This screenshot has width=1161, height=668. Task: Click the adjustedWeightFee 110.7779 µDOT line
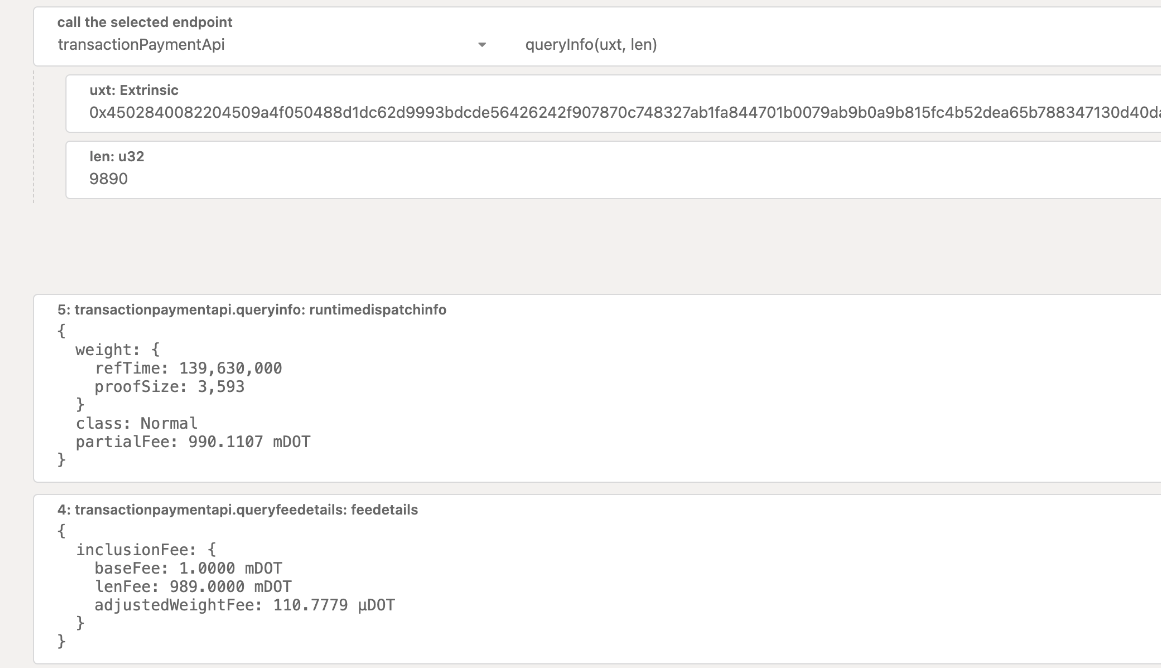[x=244, y=605]
